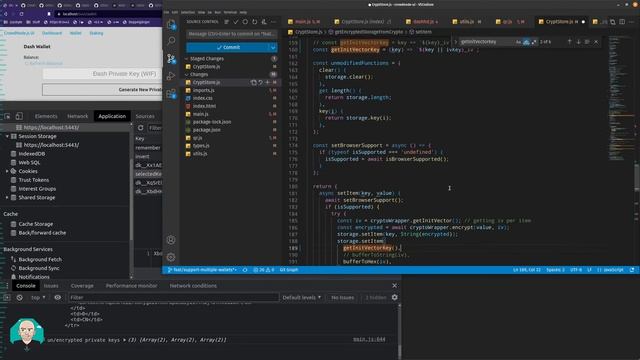Click the git branch name in status bar

pyautogui.click(x=202, y=270)
